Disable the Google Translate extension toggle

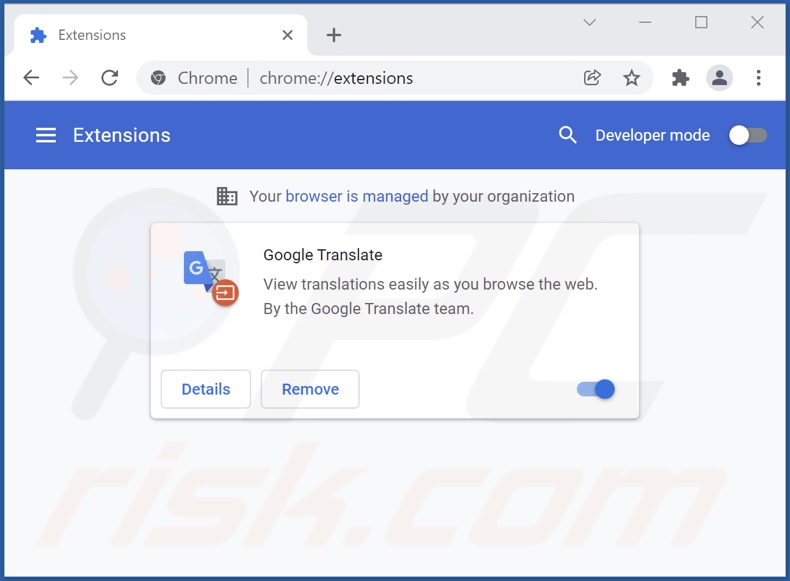(x=596, y=389)
